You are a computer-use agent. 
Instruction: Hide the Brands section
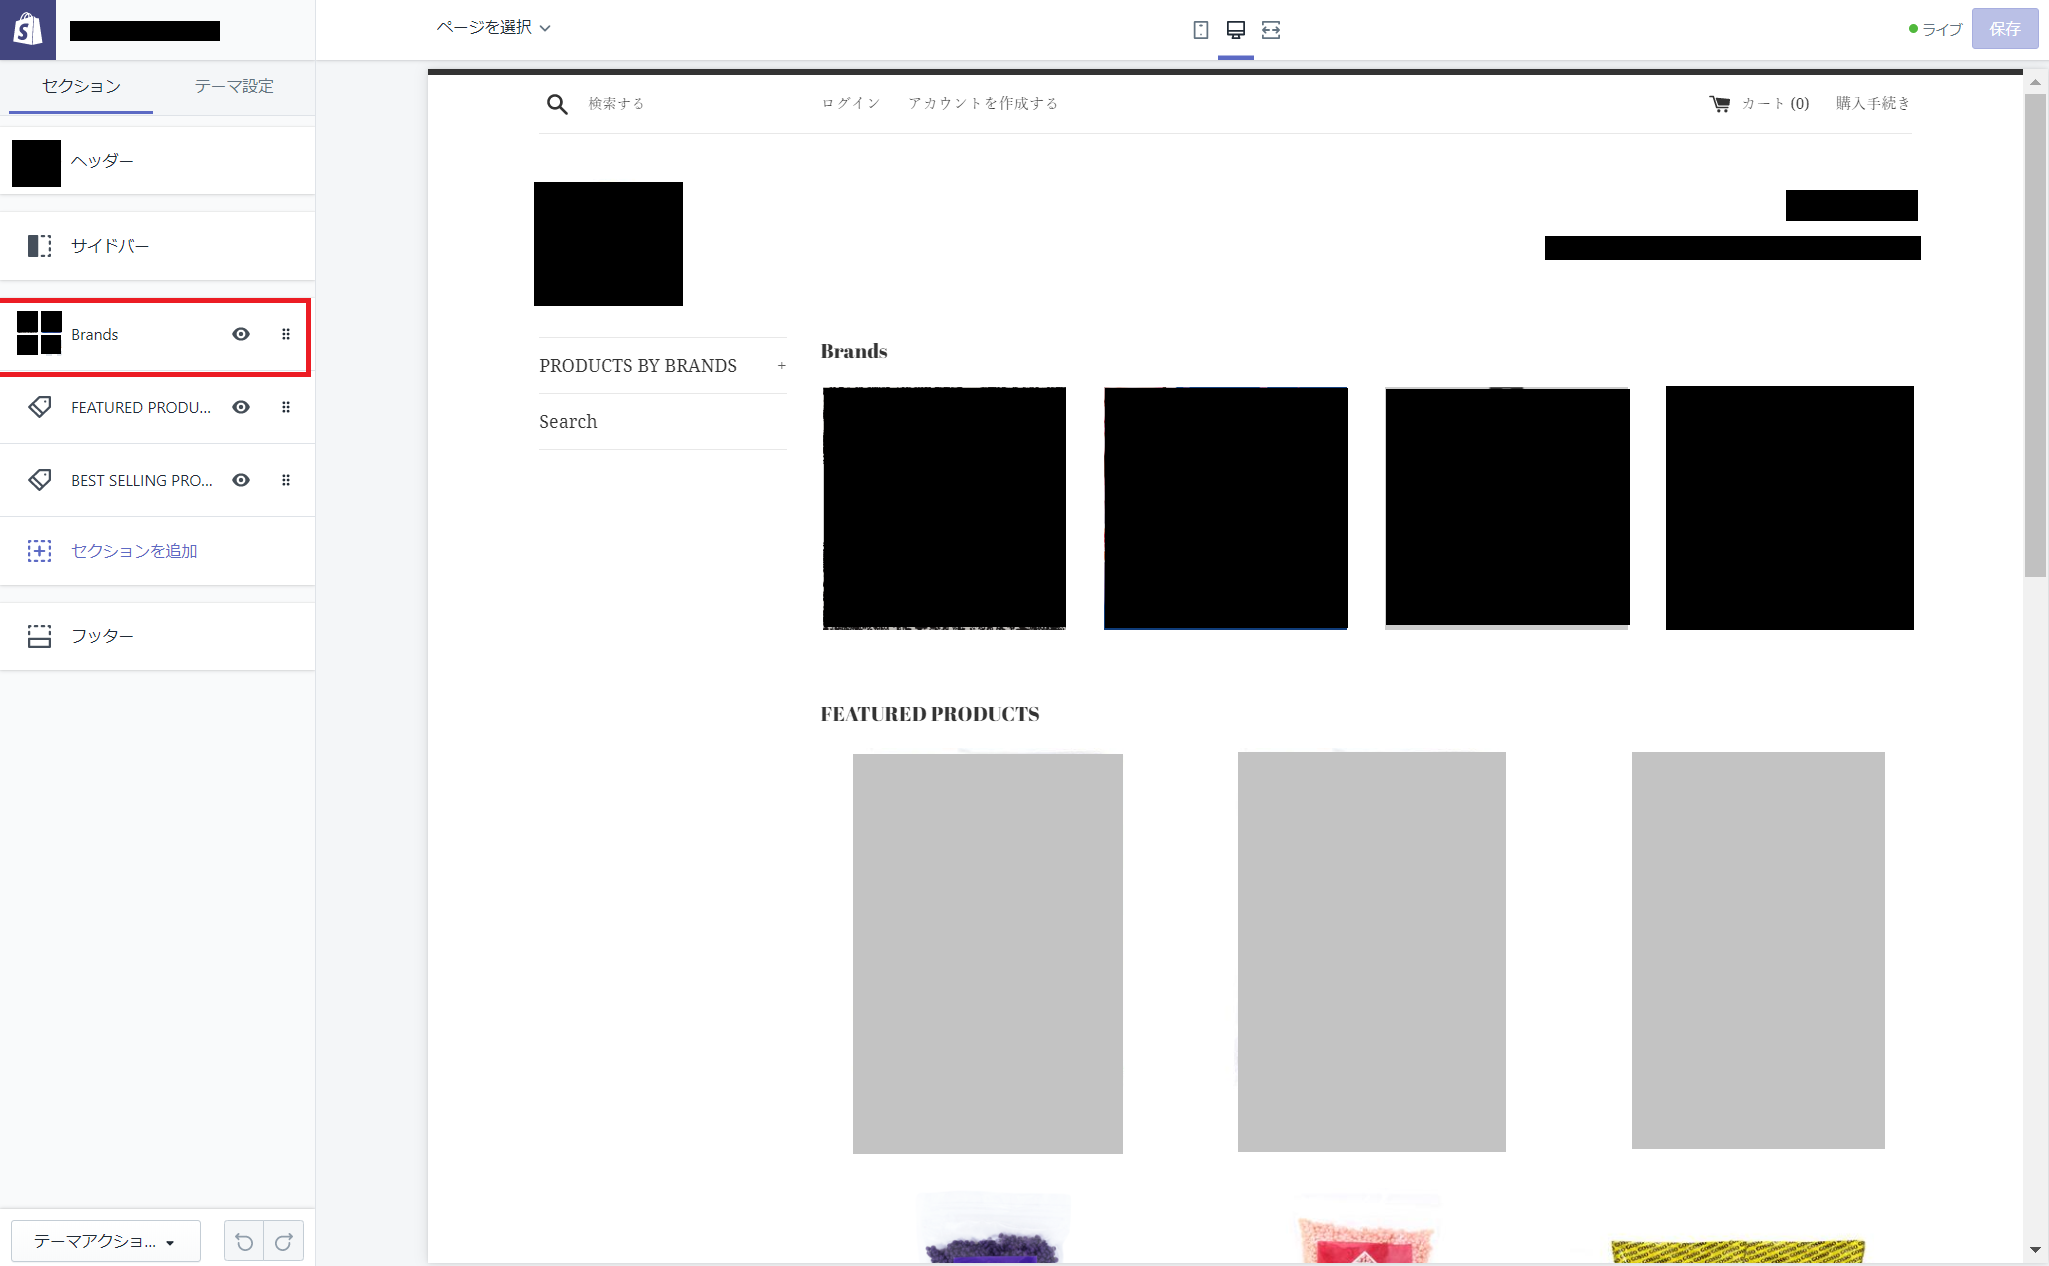[241, 334]
